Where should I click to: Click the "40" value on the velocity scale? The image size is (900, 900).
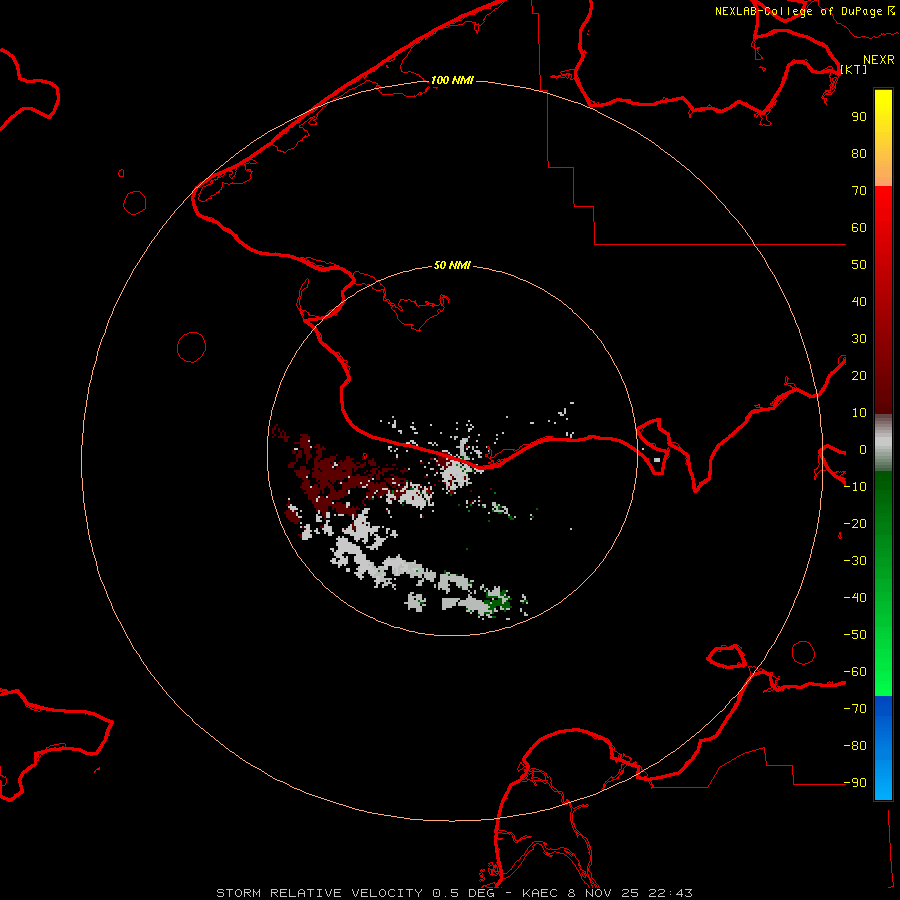859,301
